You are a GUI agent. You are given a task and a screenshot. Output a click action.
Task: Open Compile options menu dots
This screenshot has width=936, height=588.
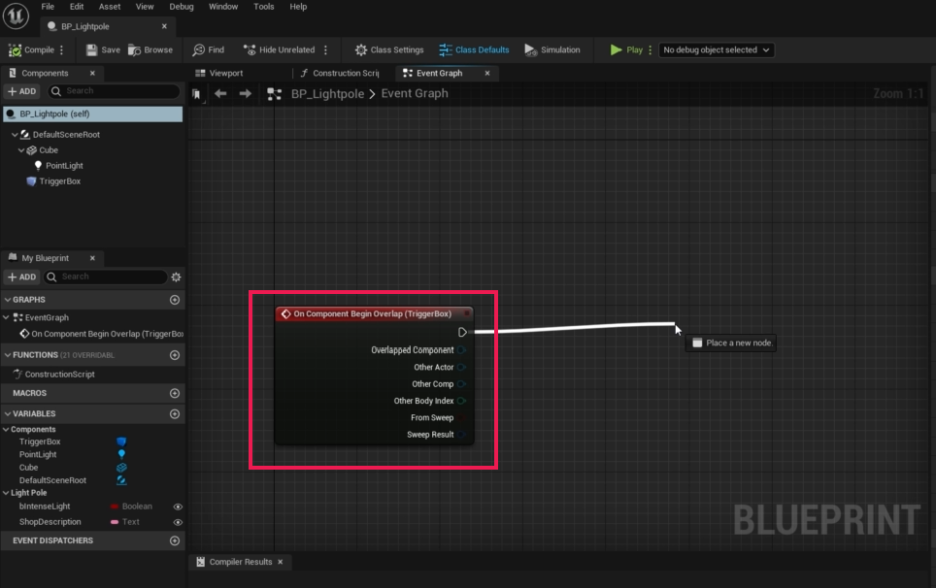click(x=61, y=50)
